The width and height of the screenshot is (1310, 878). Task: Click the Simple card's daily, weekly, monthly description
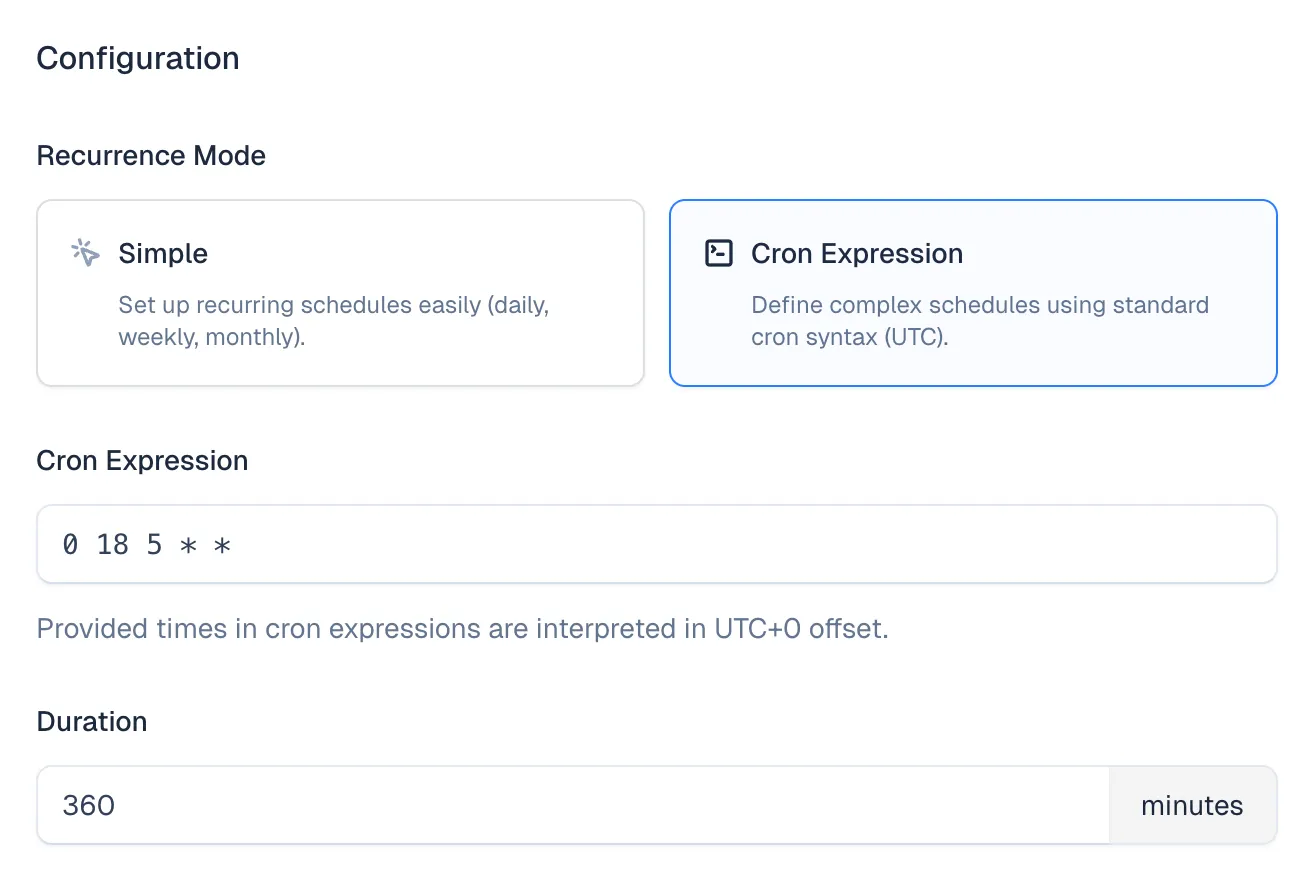pyautogui.click(x=333, y=321)
